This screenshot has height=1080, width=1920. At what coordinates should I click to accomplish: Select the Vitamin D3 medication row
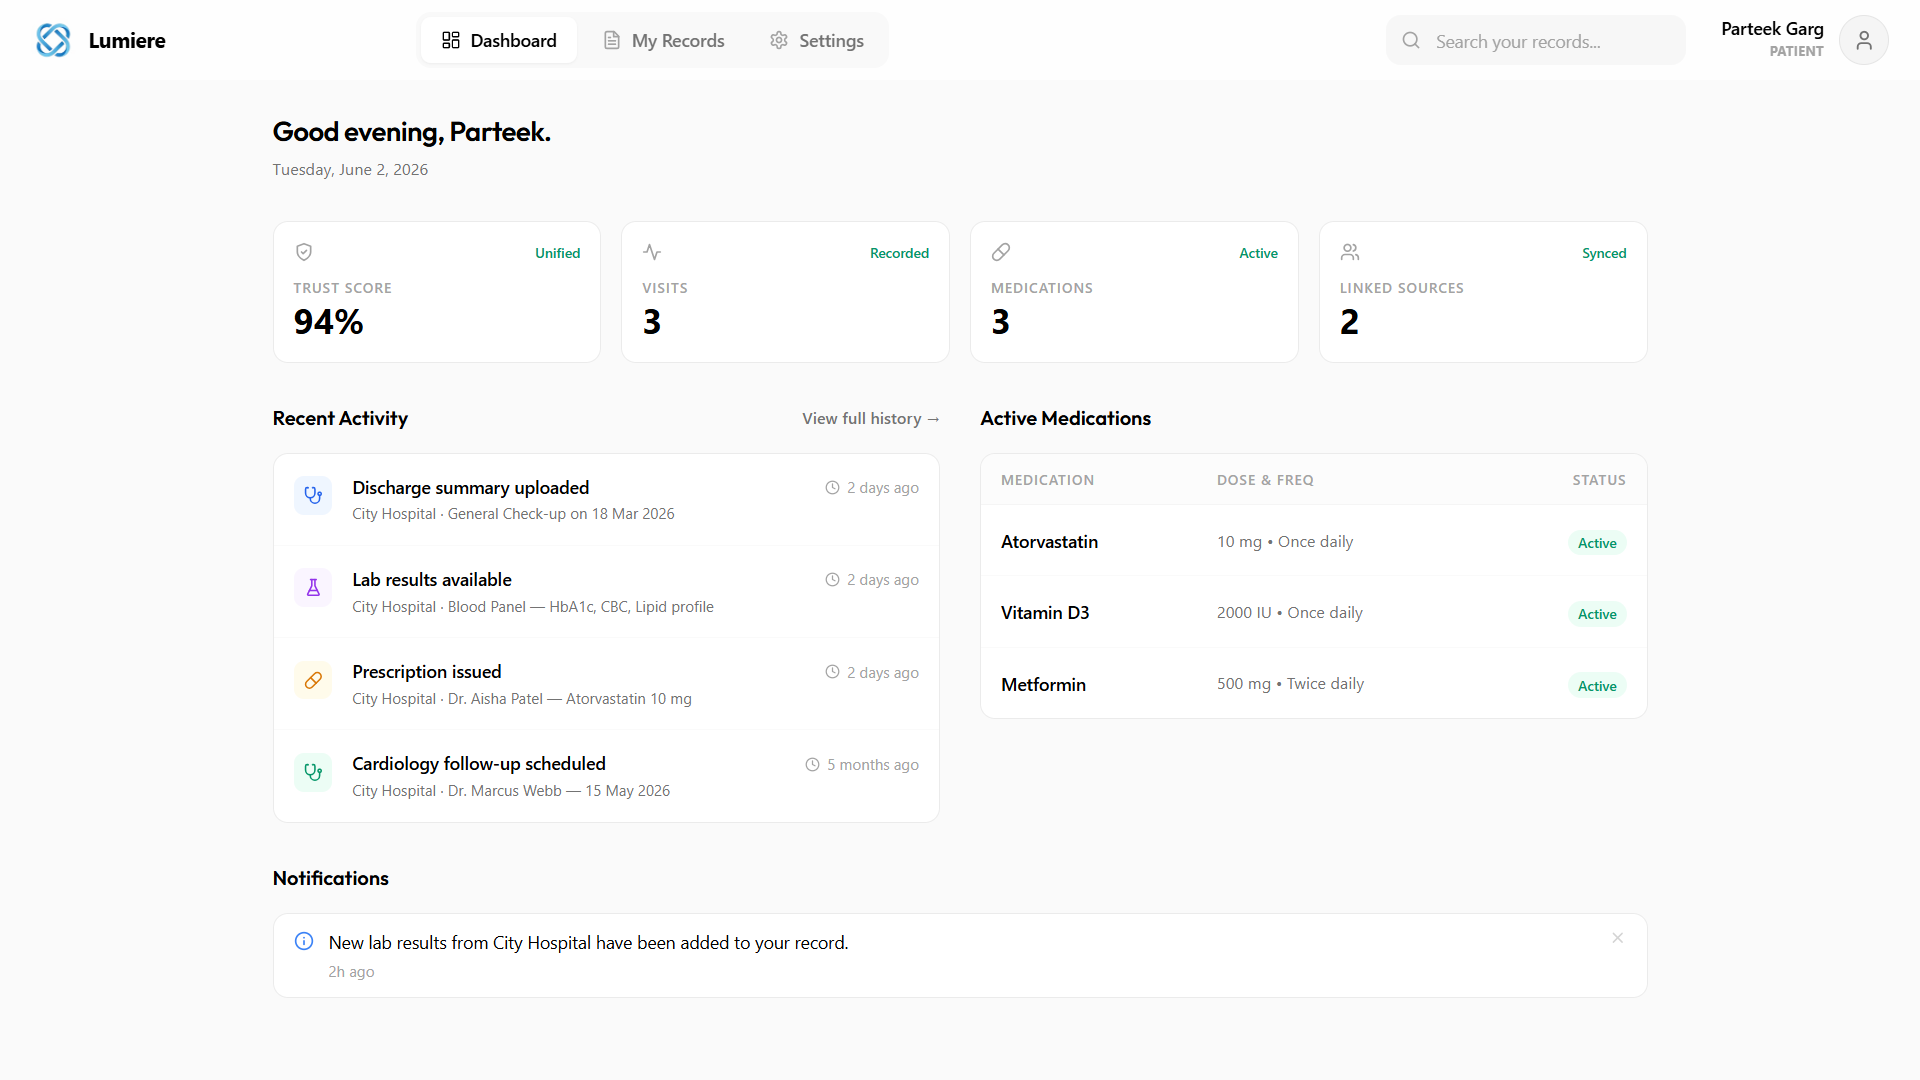[1313, 612]
